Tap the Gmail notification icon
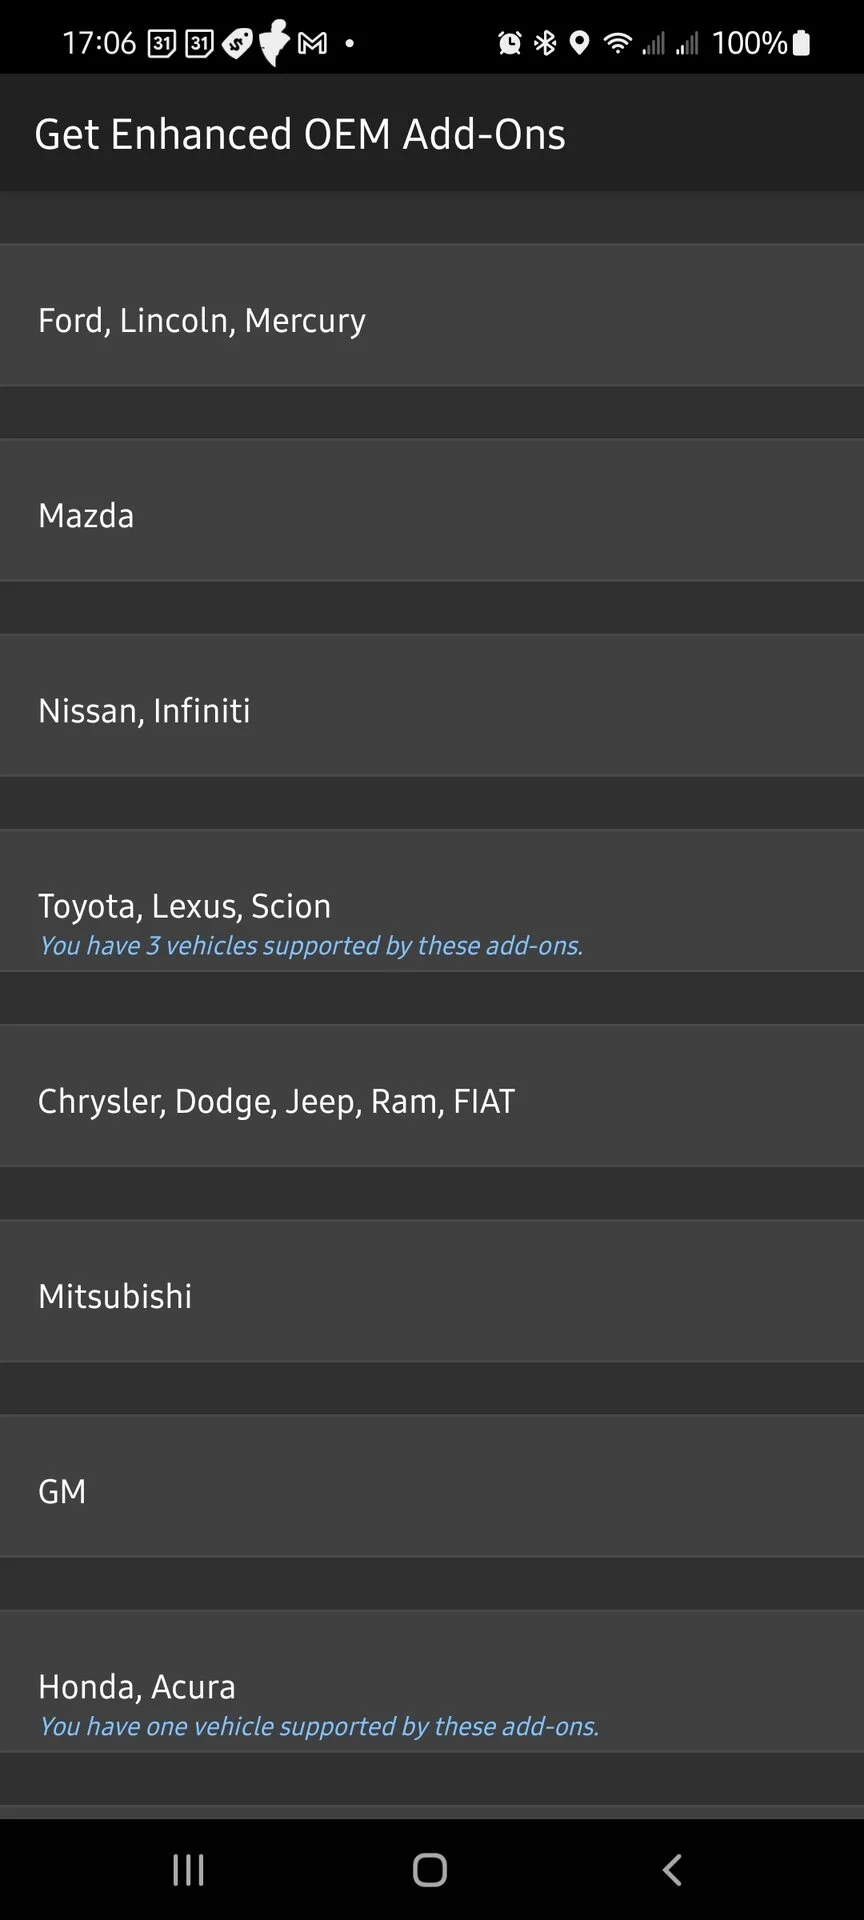The width and height of the screenshot is (864, 1920). click(313, 43)
